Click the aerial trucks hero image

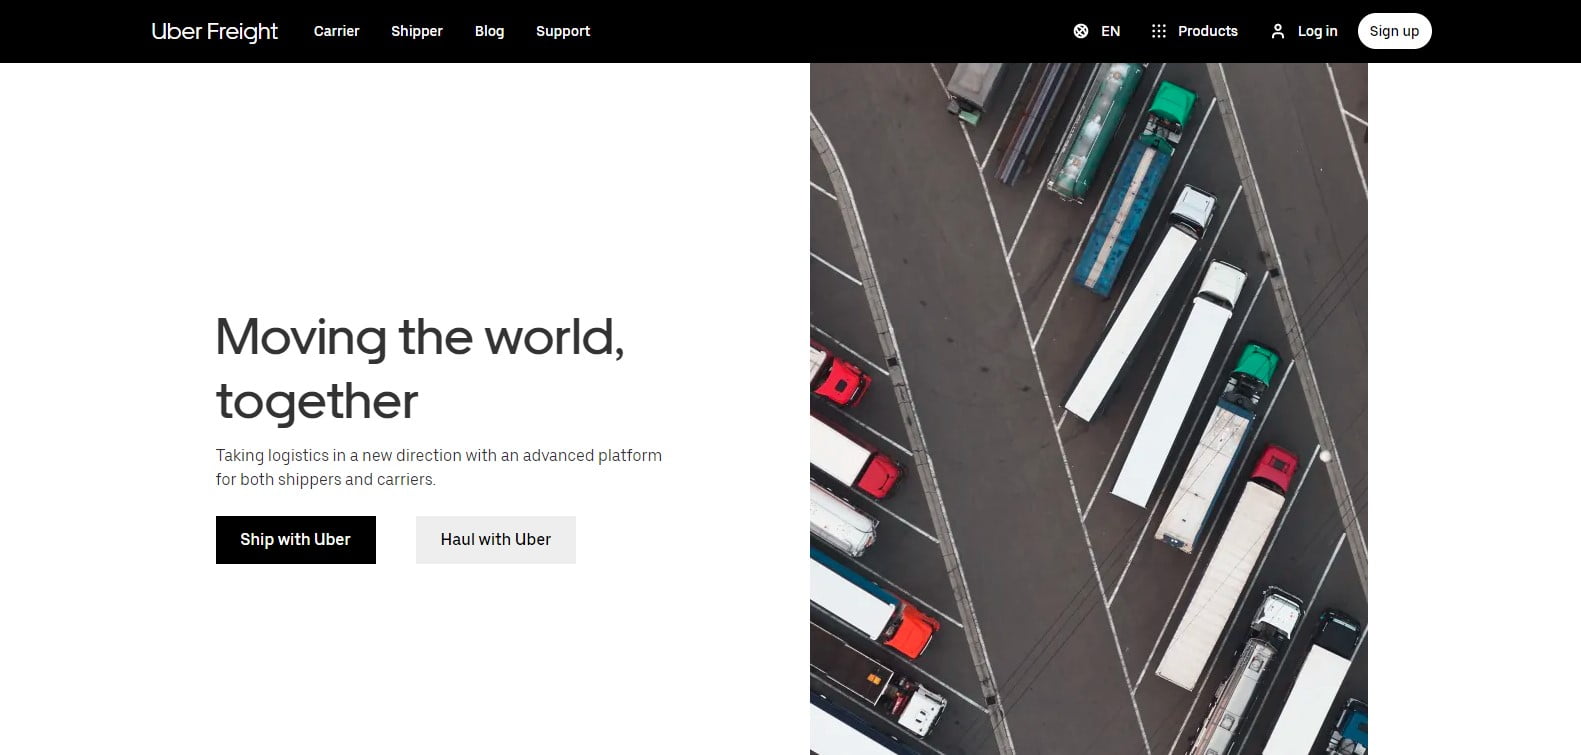[1088, 409]
